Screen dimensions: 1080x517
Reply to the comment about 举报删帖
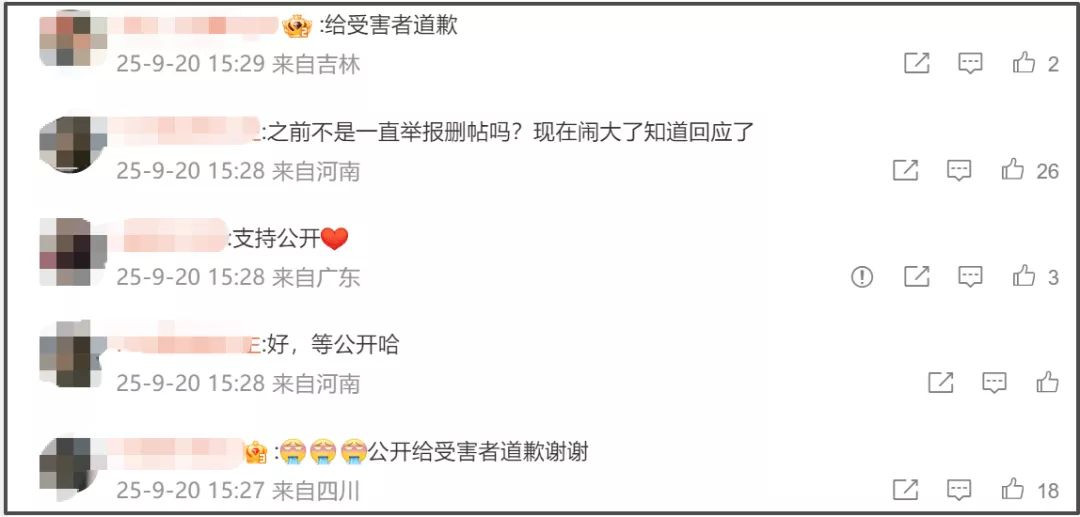pos(959,169)
